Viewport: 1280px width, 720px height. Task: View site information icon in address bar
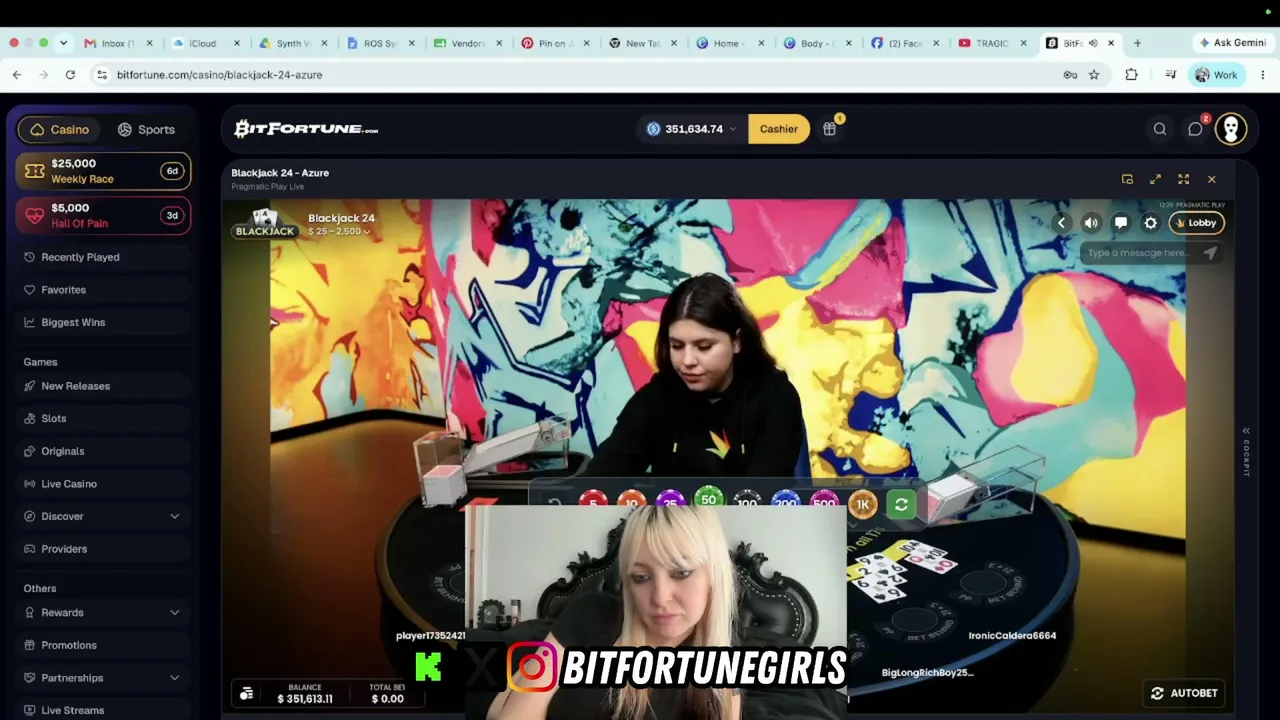(101, 75)
